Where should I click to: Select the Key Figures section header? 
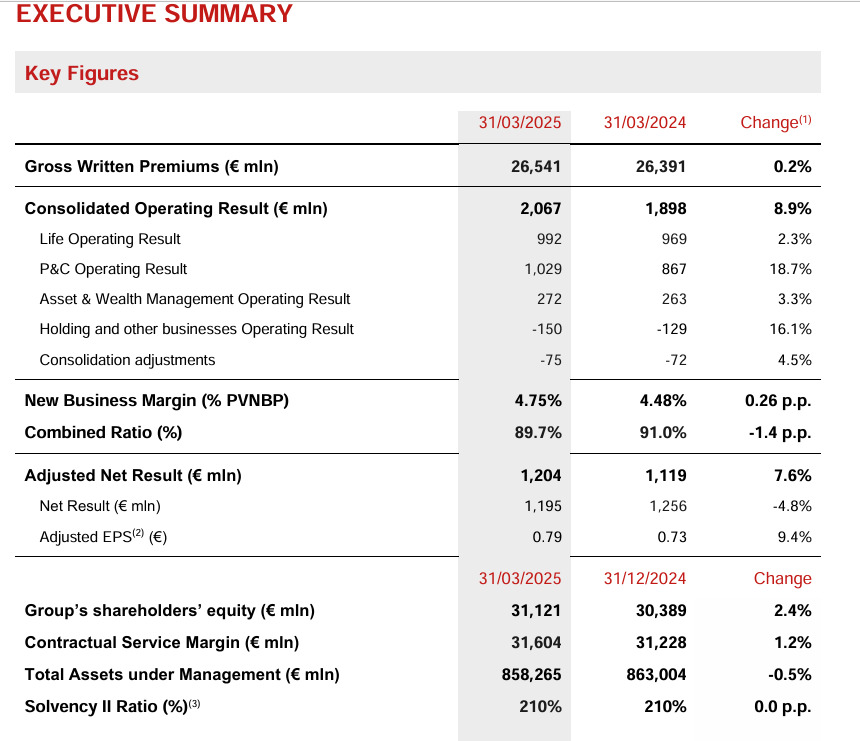pos(81,73)
